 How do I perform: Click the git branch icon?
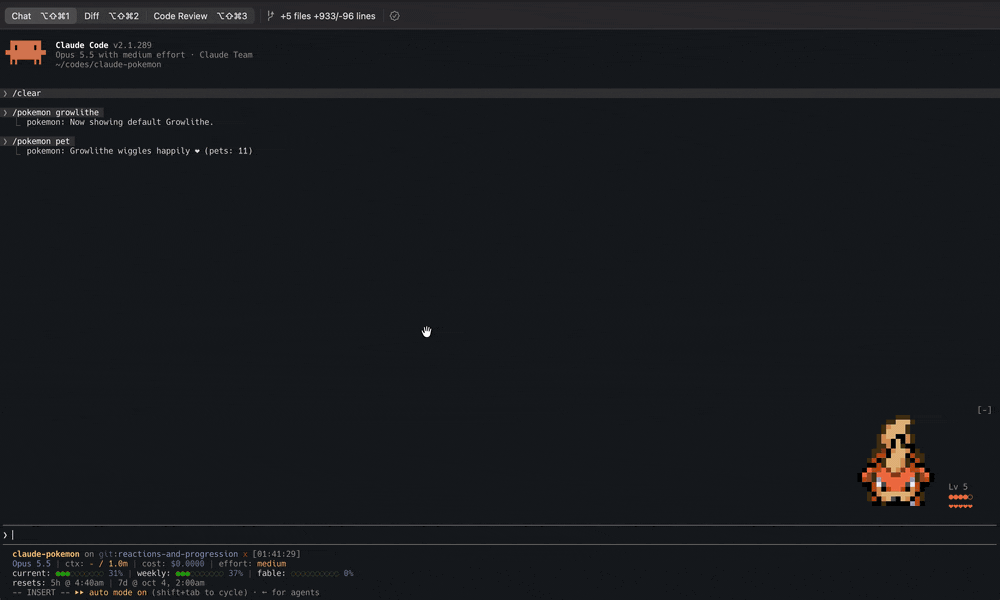pyautogui.click(x=270, y=16)
